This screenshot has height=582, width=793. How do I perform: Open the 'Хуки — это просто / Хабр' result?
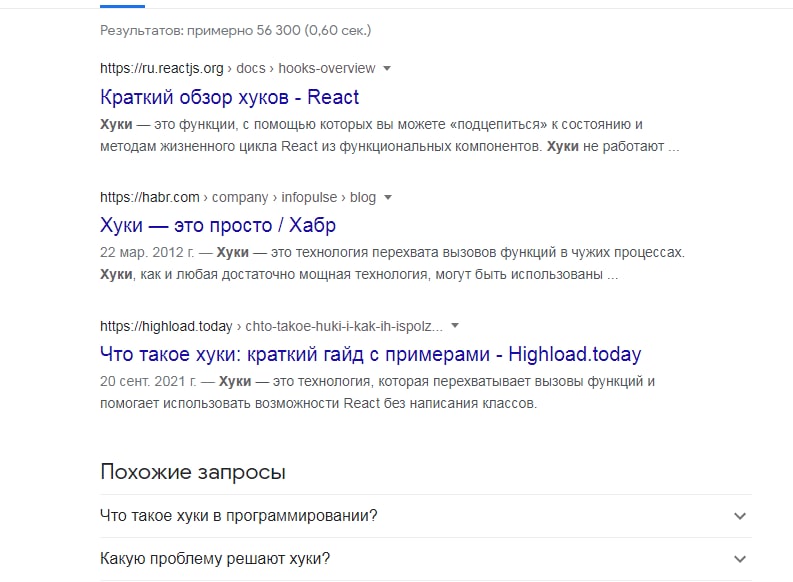coord(218,226)
